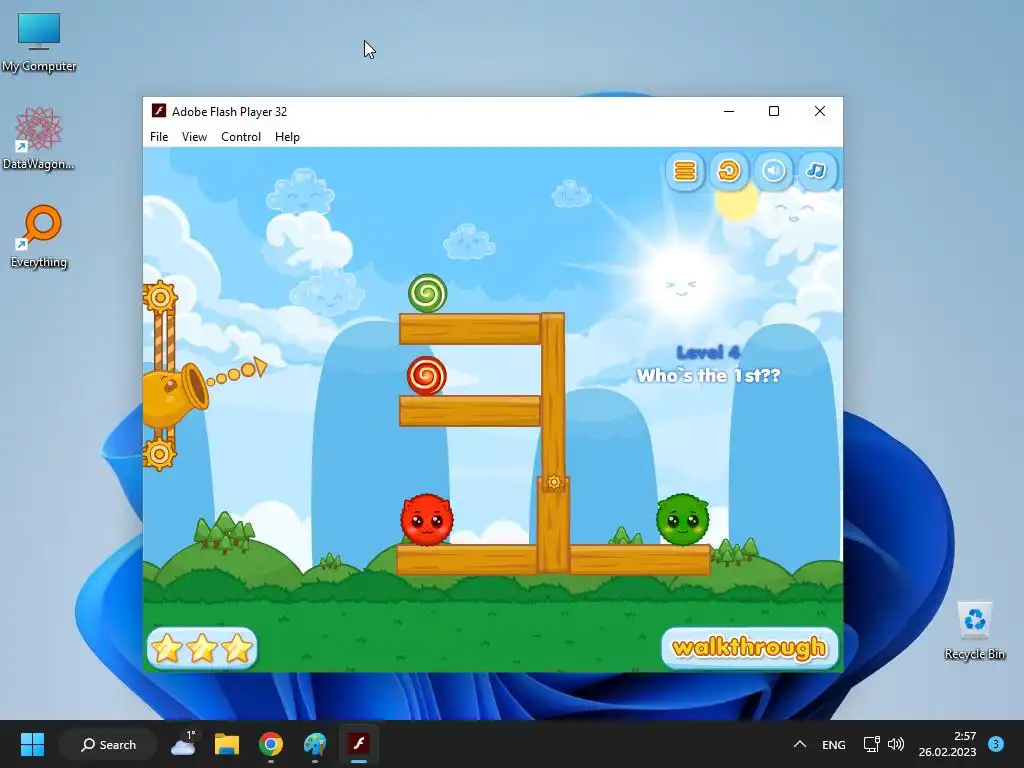1024x768 pixels.
Task: Click the three-star rating panel
Action: [x=202, y=648]
